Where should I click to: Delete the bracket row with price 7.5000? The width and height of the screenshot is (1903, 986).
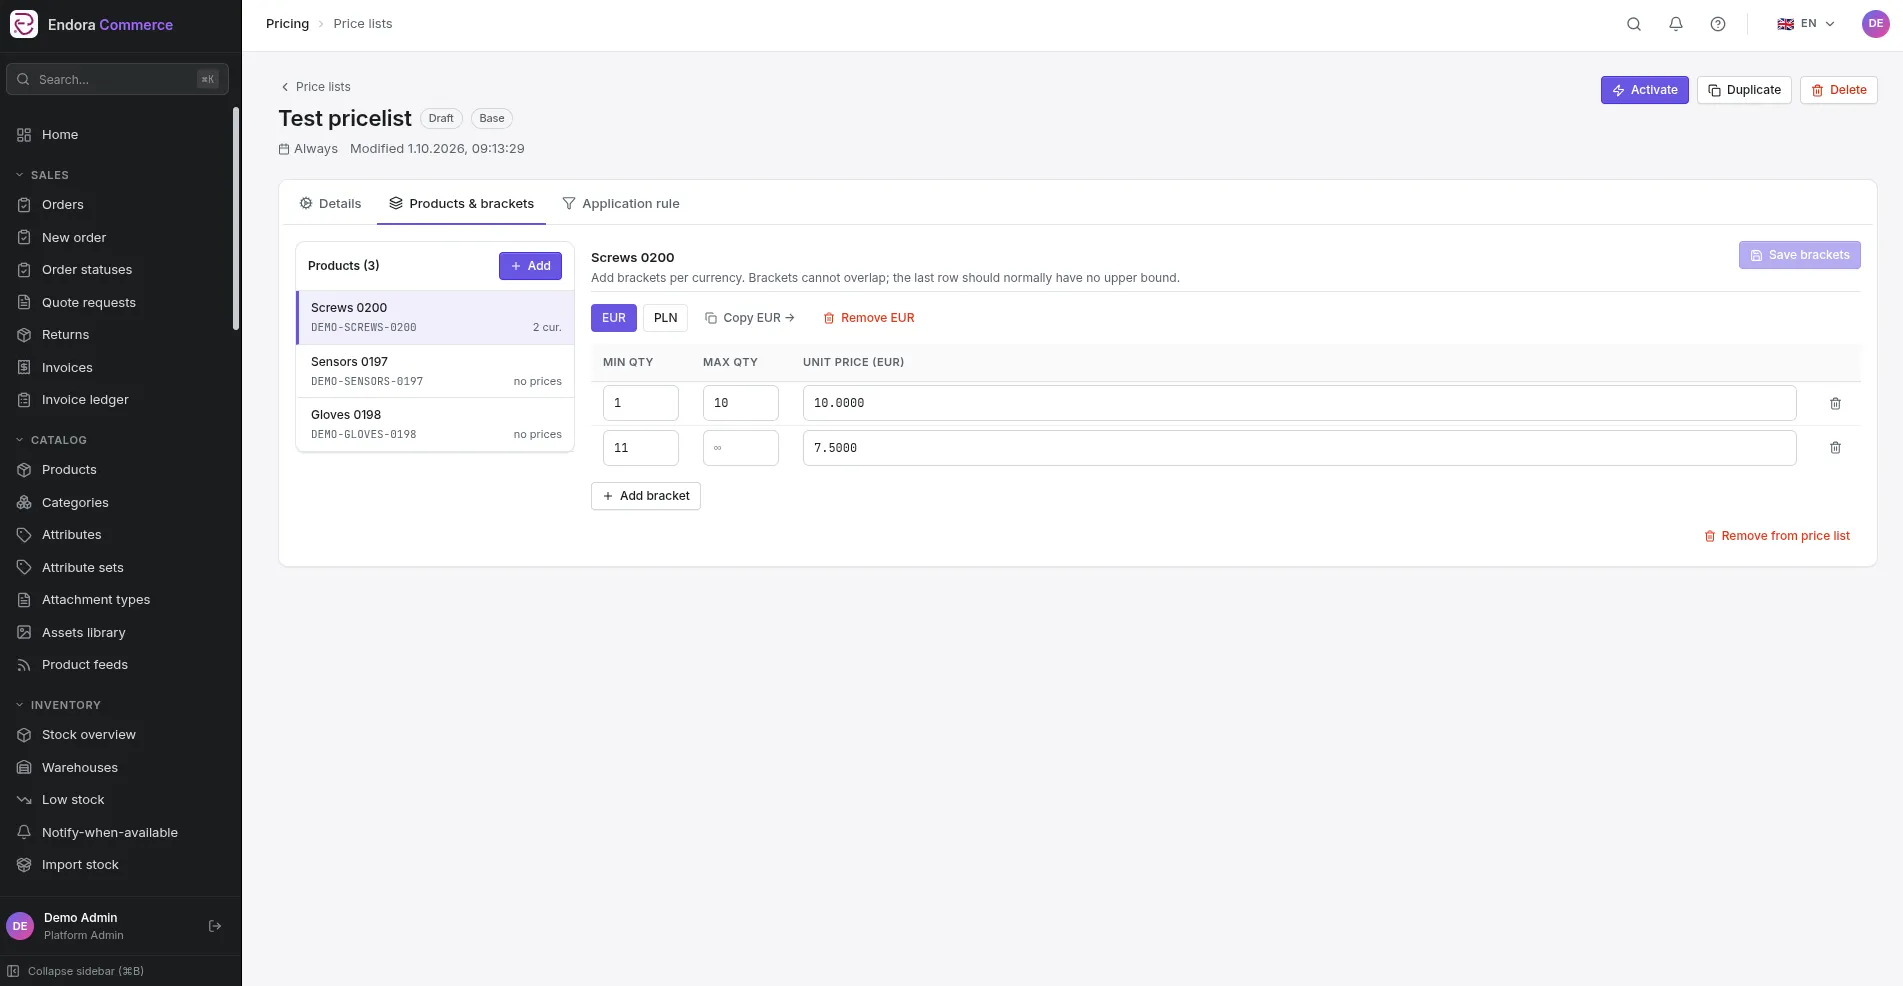1835,448
